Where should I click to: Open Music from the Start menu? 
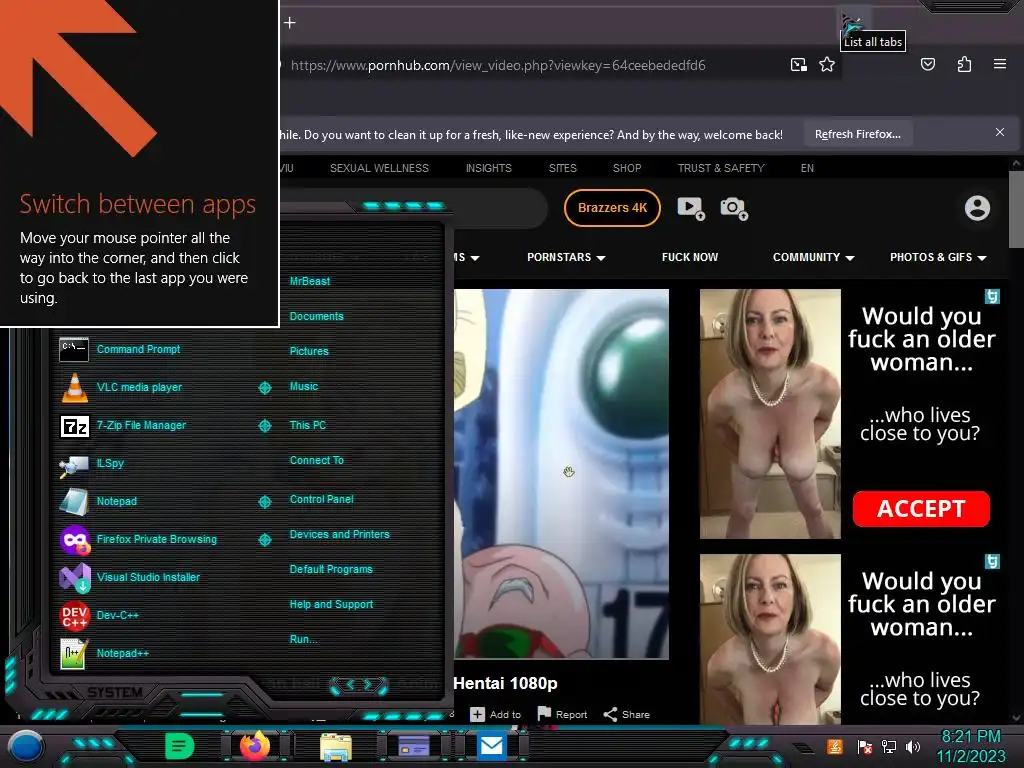304,387
